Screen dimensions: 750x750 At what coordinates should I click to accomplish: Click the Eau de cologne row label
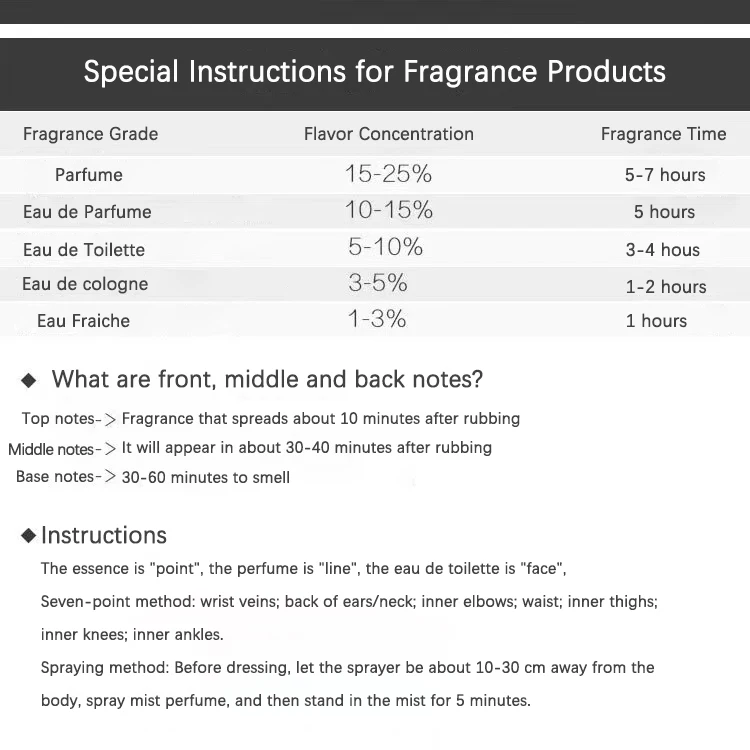point(85,284)
